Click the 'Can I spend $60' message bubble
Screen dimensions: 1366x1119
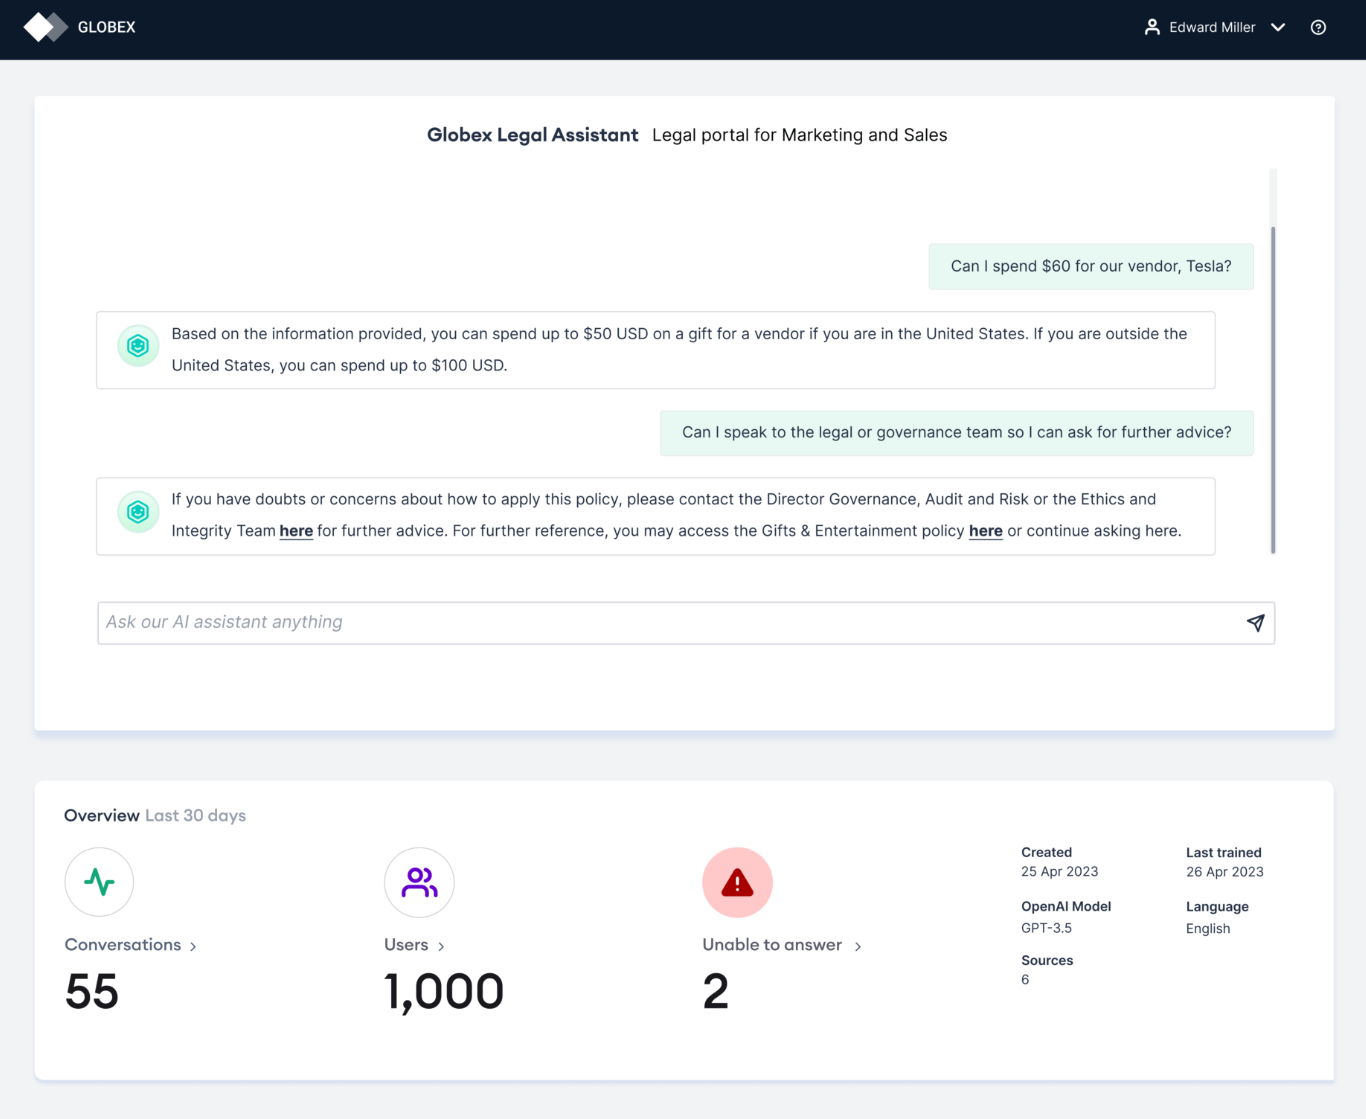[x=1090, y=266]
